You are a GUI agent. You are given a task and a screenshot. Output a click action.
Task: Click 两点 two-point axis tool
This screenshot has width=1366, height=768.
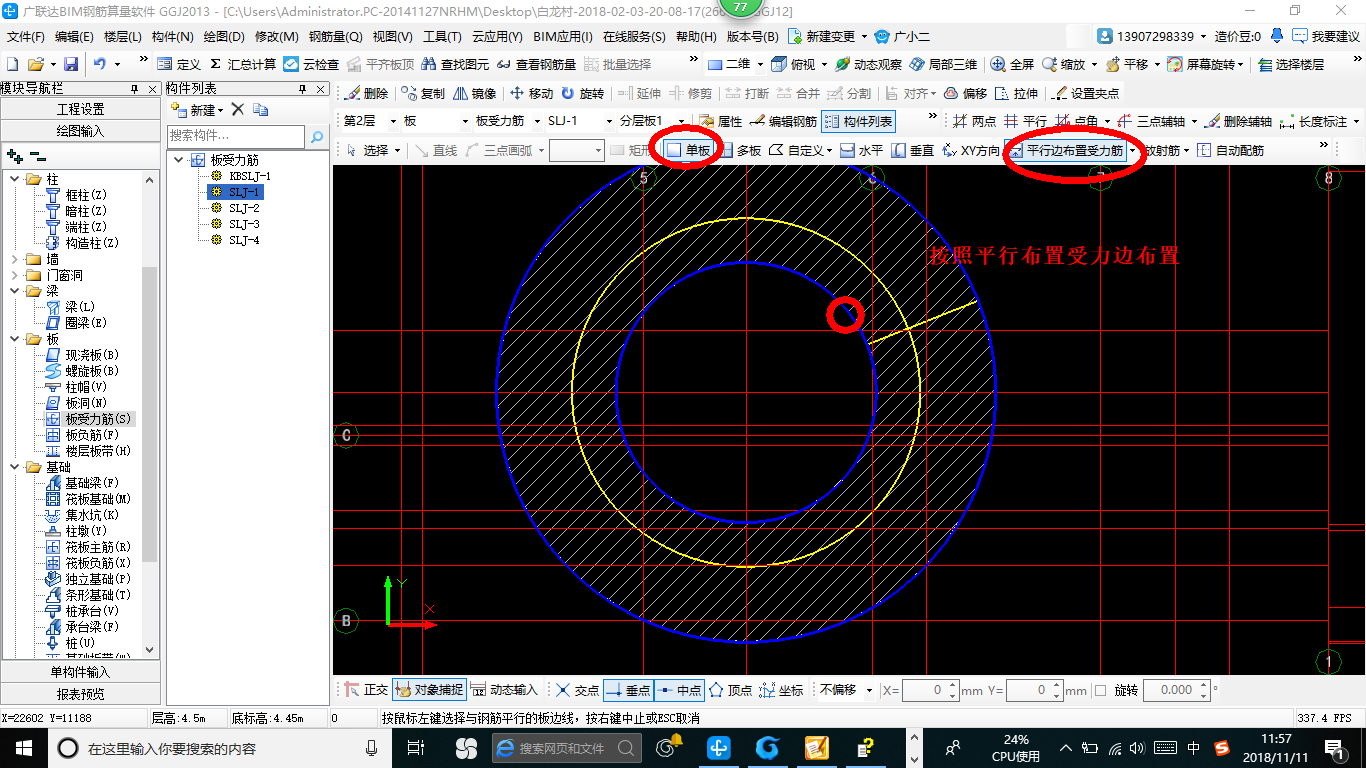974,121
